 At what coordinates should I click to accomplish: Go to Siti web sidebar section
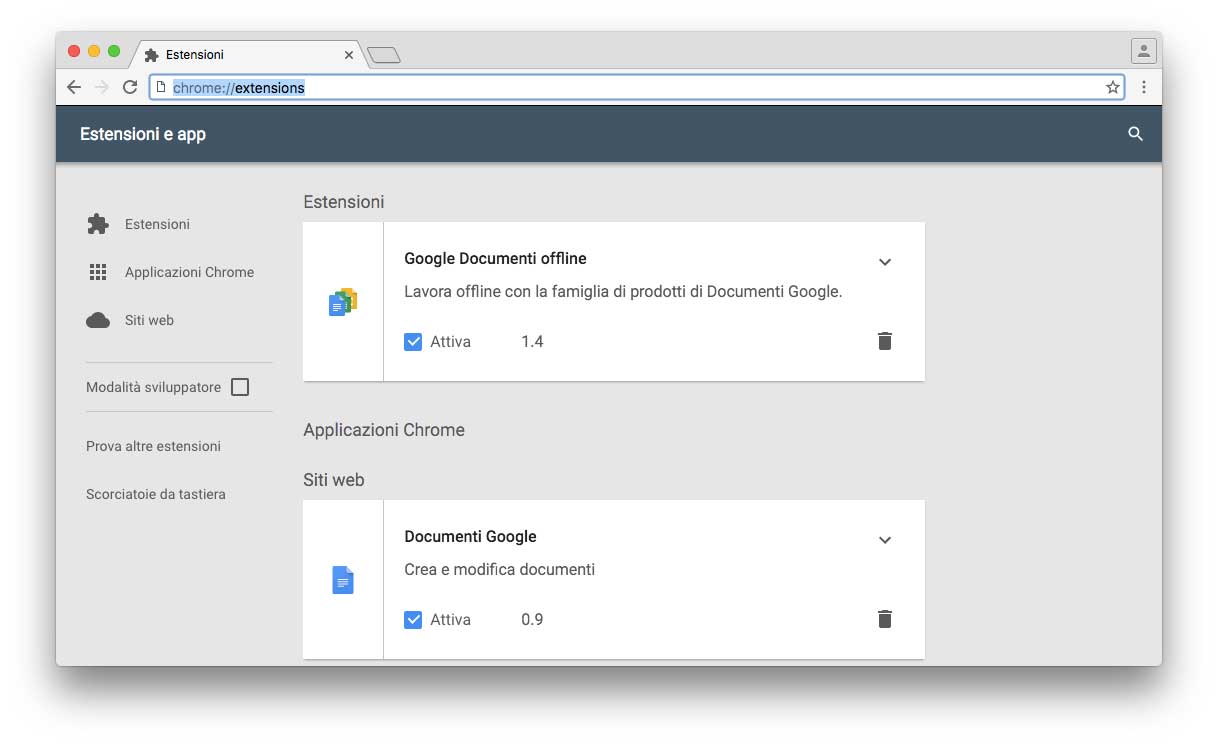pos(149,320)
